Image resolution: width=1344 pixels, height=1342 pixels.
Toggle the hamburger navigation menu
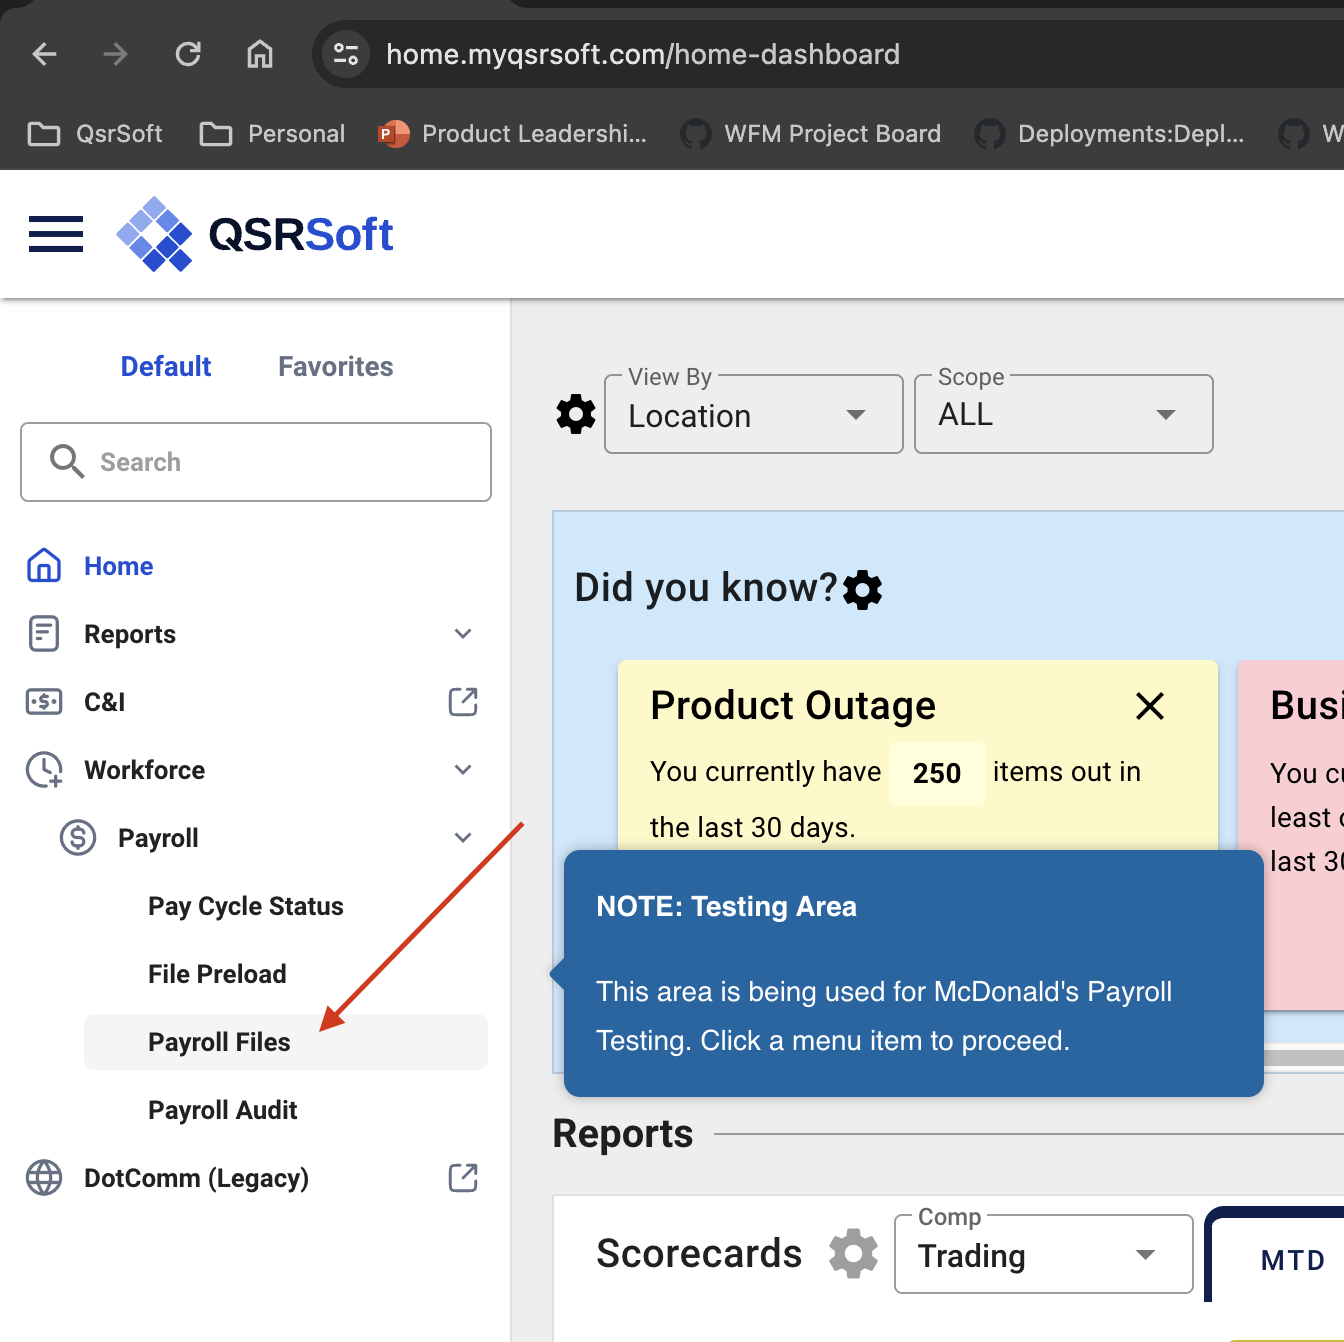pyautogui.click(x=56, y=234)
